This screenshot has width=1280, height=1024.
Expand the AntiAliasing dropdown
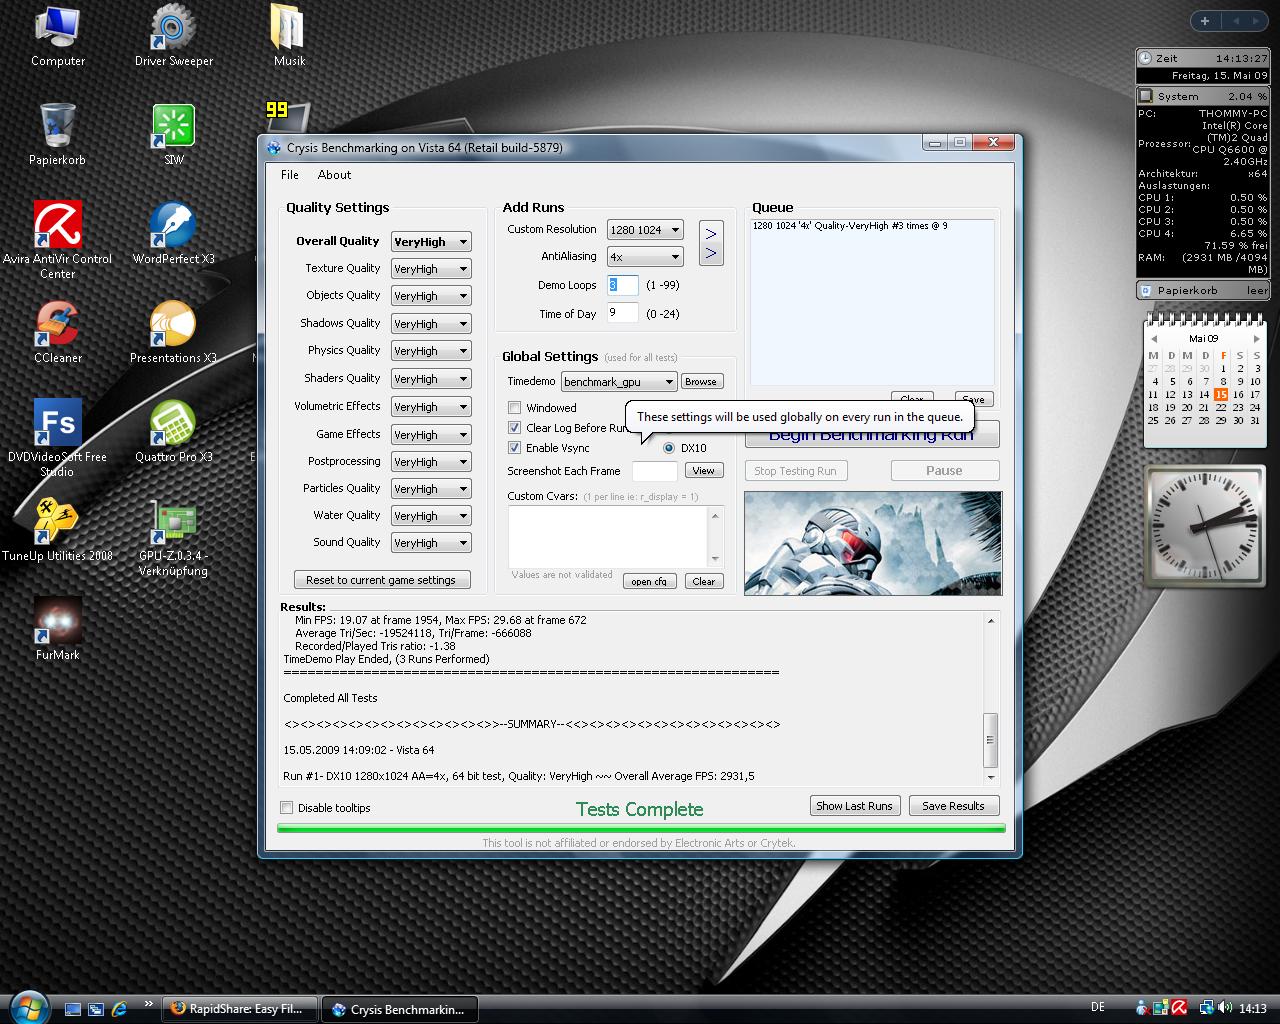(645, 256)
